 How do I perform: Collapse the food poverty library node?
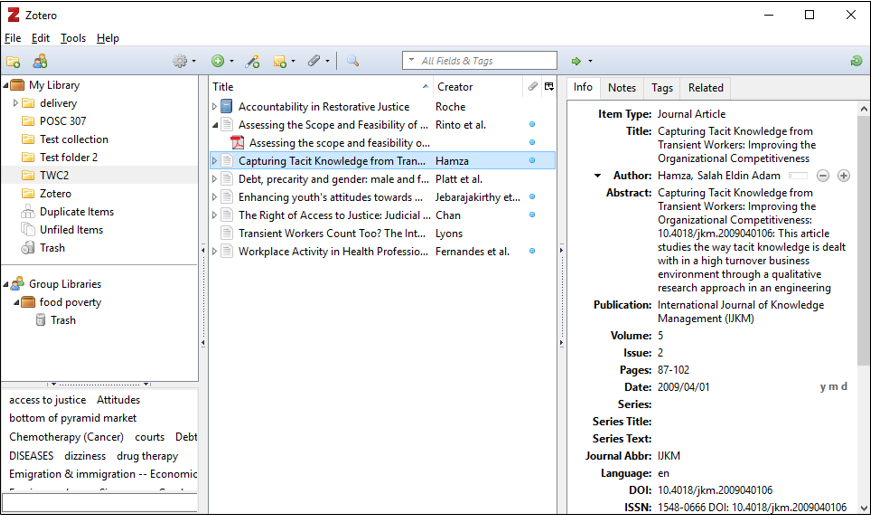(x=16, y=303)
